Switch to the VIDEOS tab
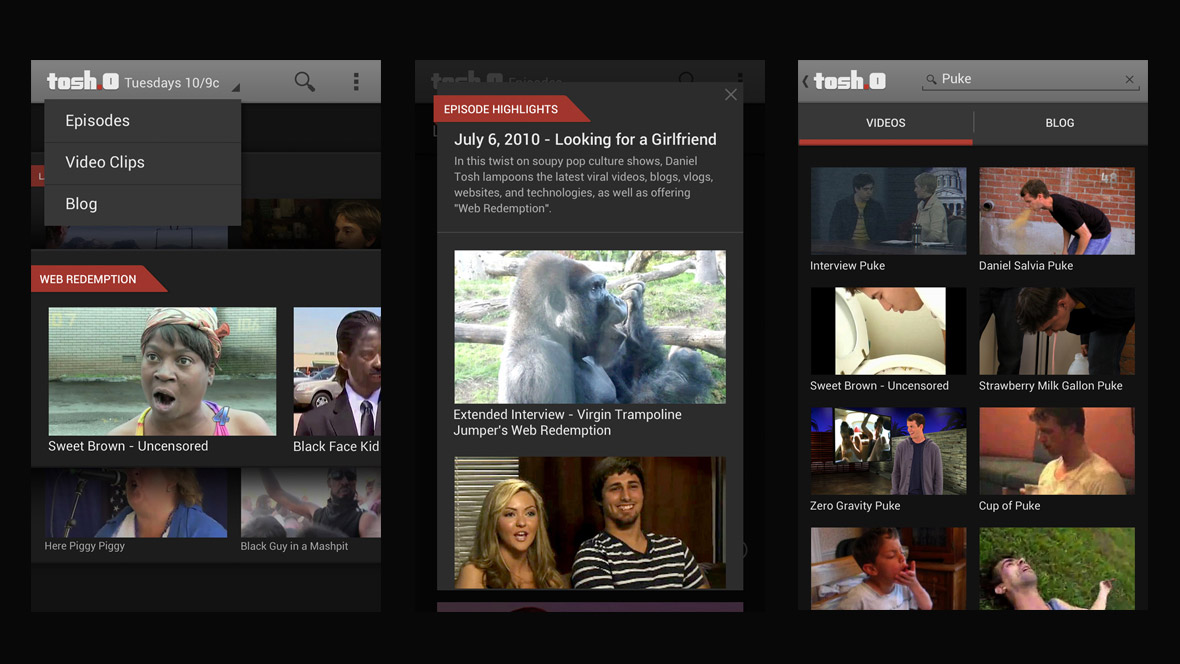This screenshot has height=664, width=1180. [885, 123]
